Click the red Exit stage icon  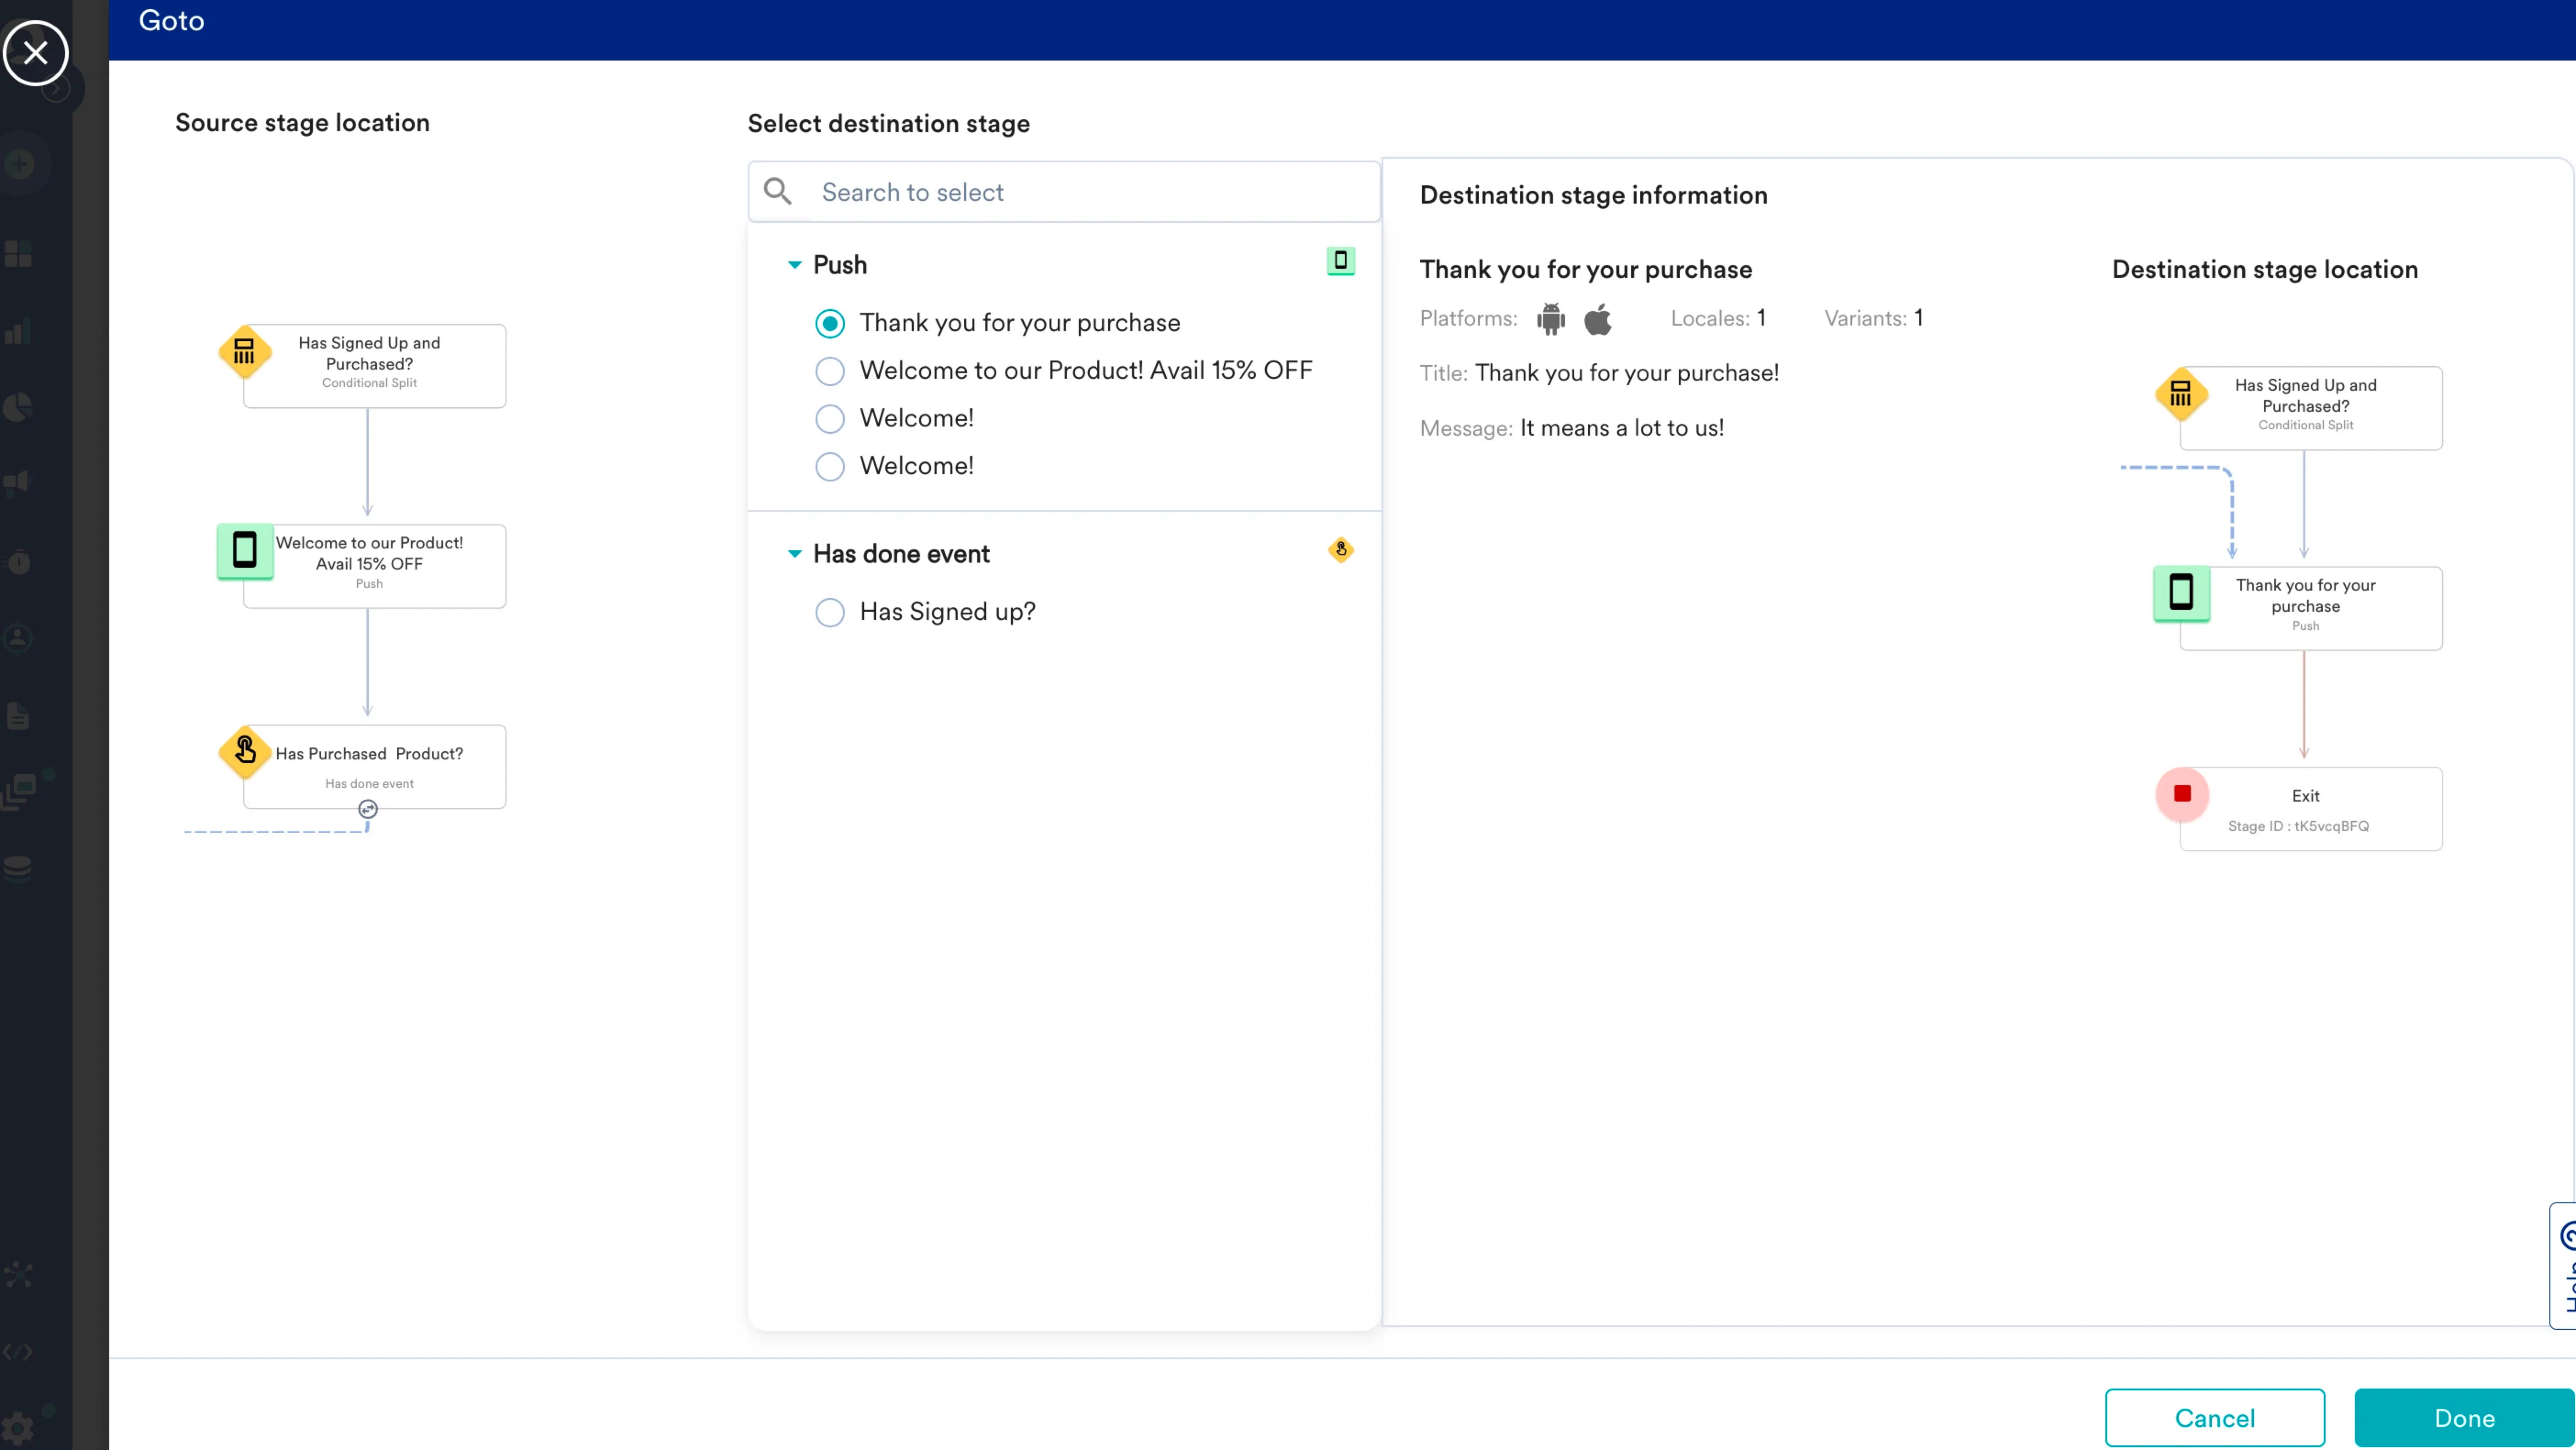pos(2182,794)
